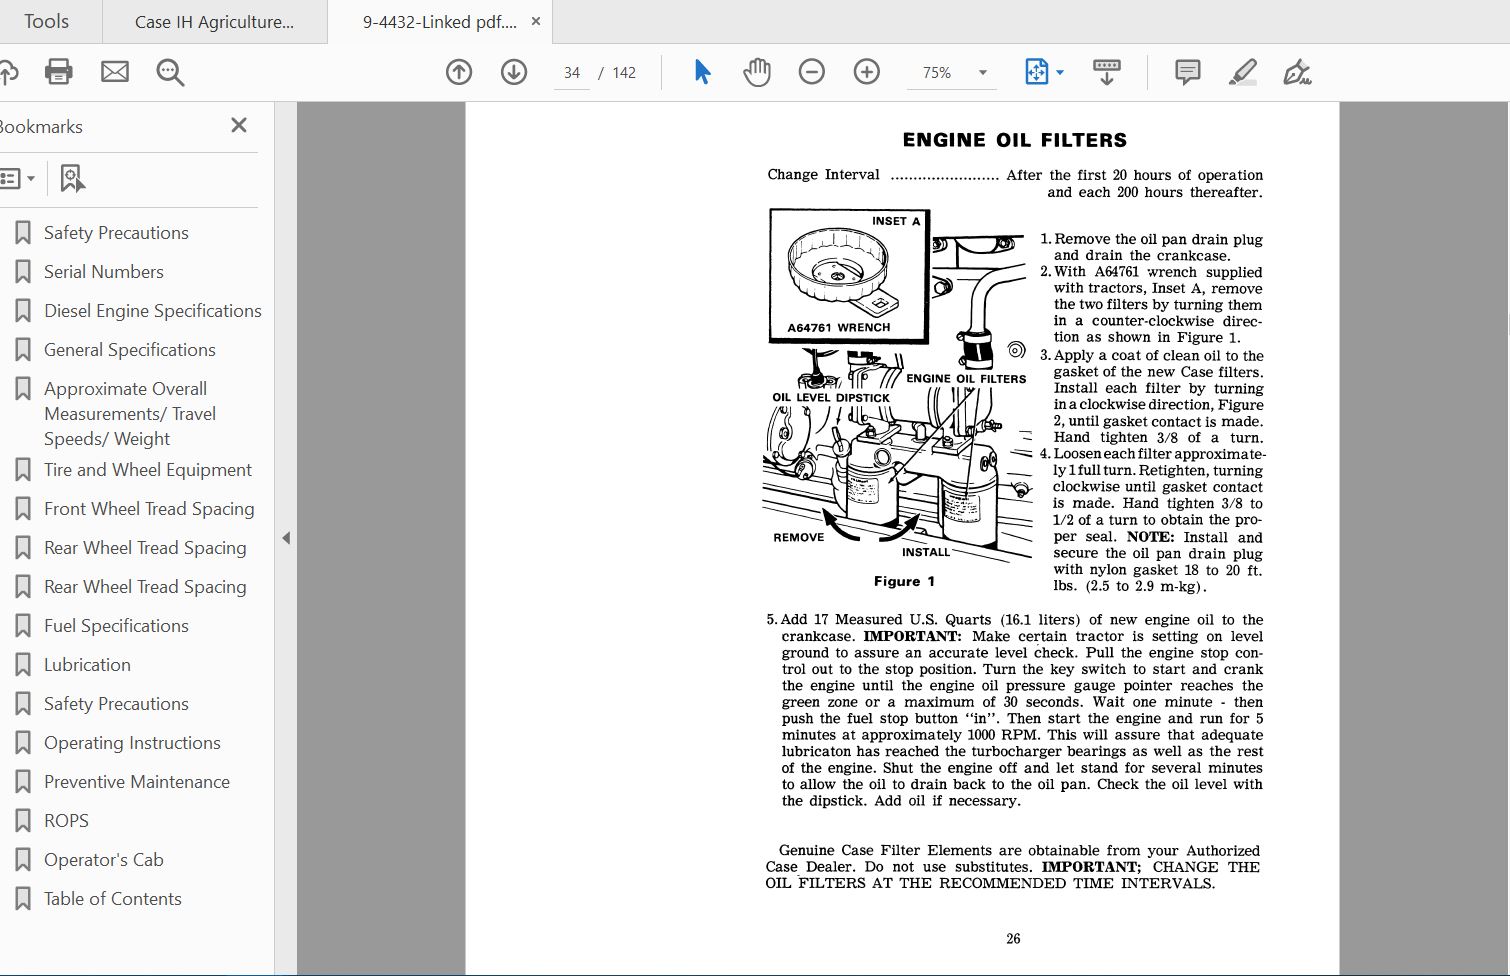Open the Serial Numbers bookmark
Image resolution: width=1510 pixels, height=976 pixels.
[104, 272]
